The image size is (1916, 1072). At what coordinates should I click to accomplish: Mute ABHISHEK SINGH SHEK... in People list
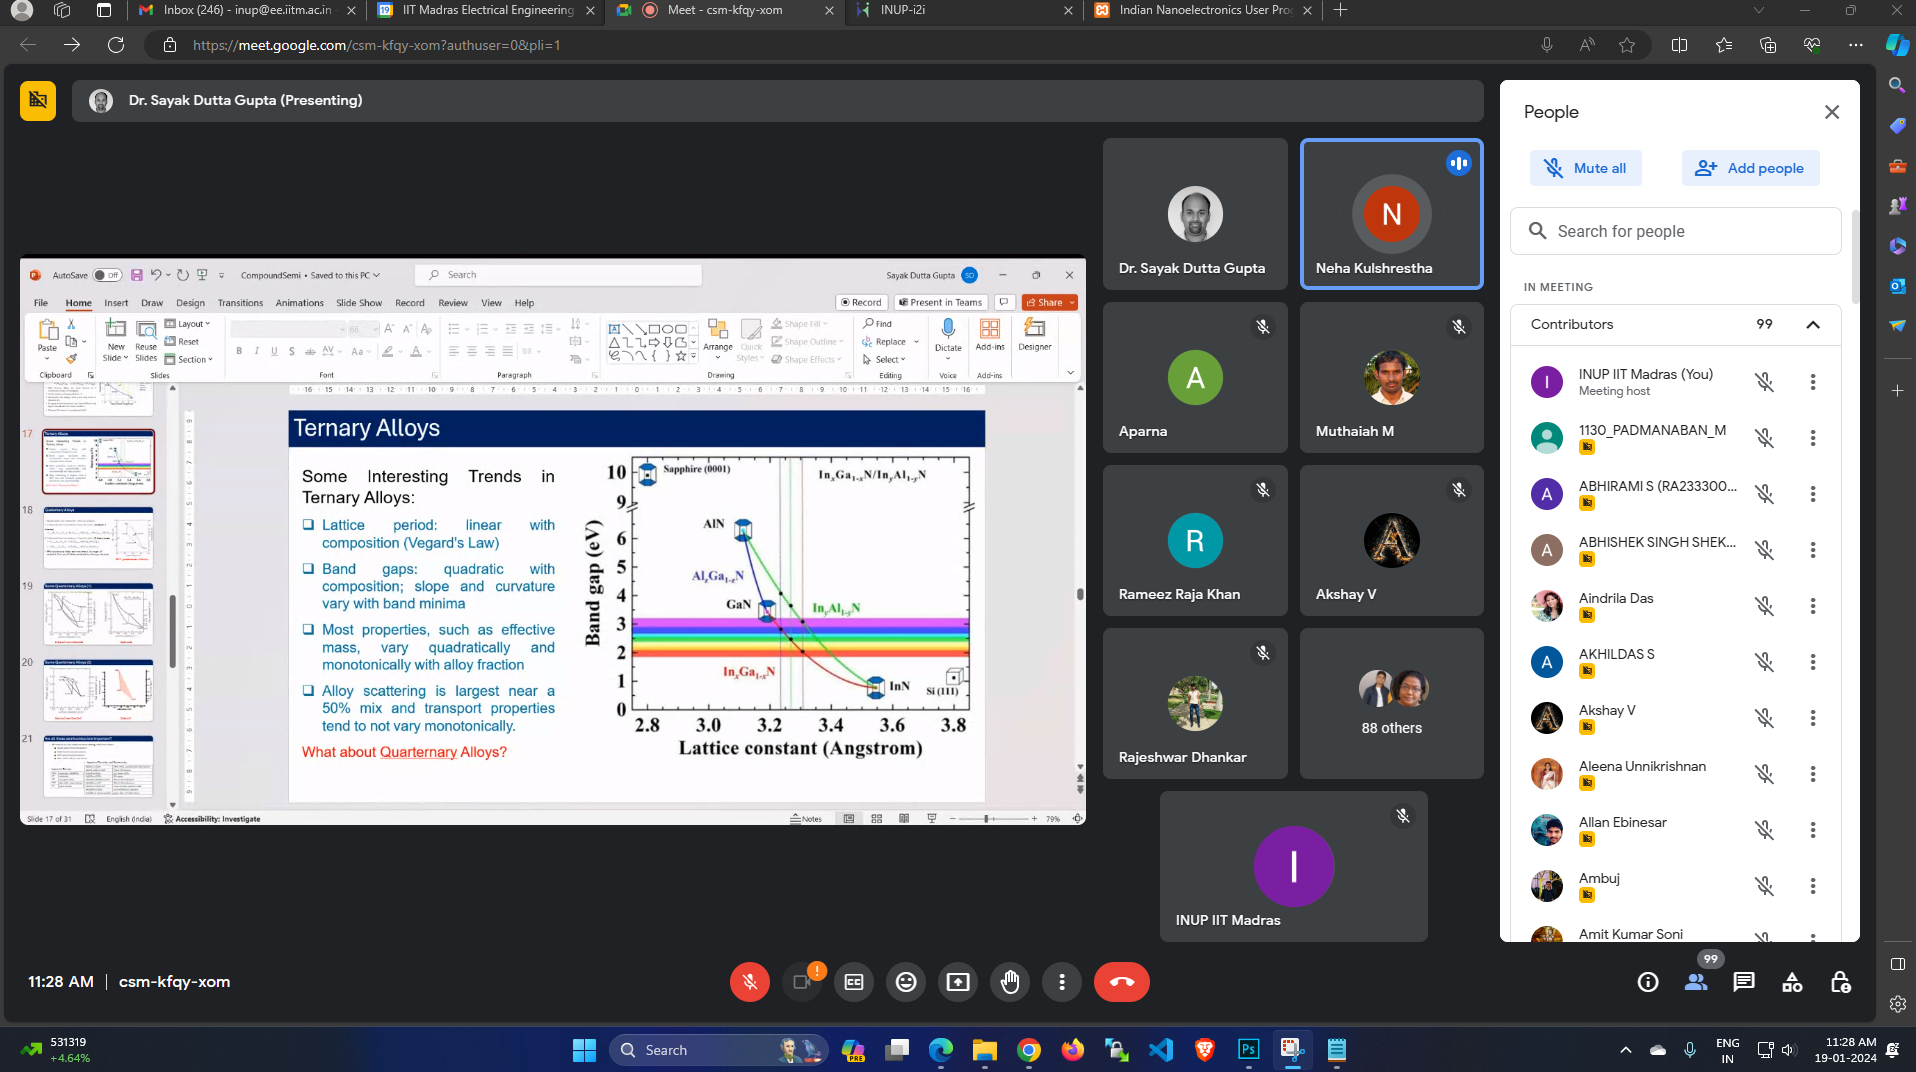(x=1764, y=550)
